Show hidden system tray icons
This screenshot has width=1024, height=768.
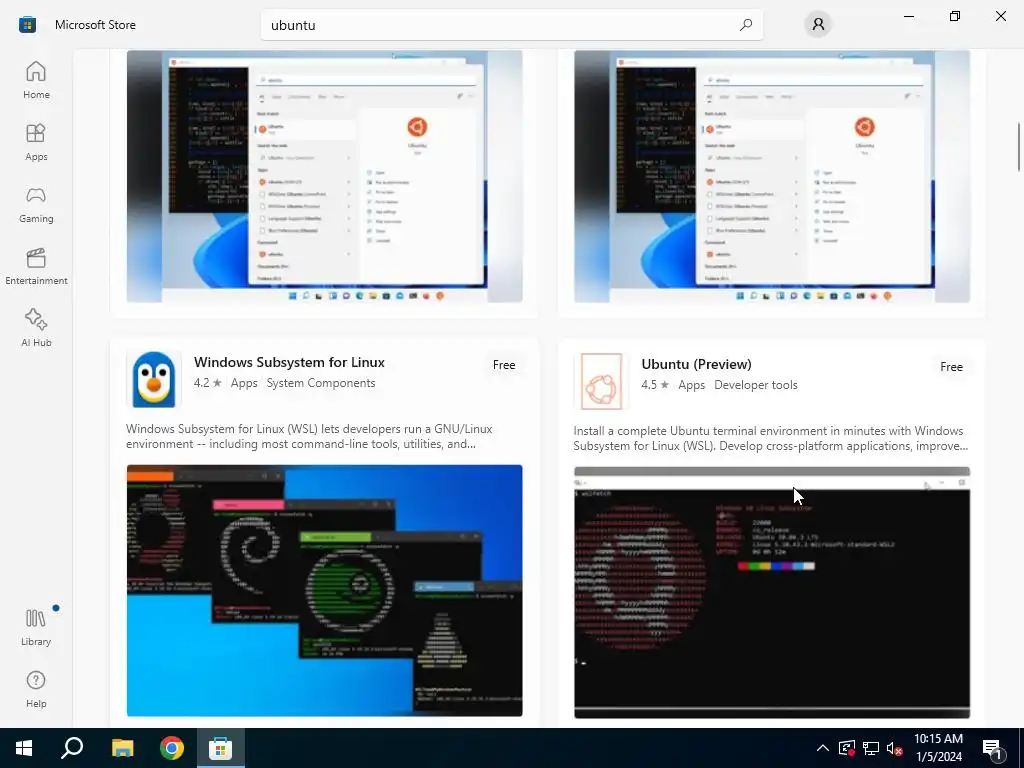[823, 748]
